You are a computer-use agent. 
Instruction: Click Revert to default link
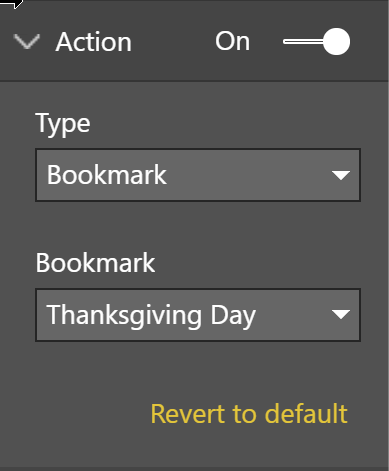(249, 414)
